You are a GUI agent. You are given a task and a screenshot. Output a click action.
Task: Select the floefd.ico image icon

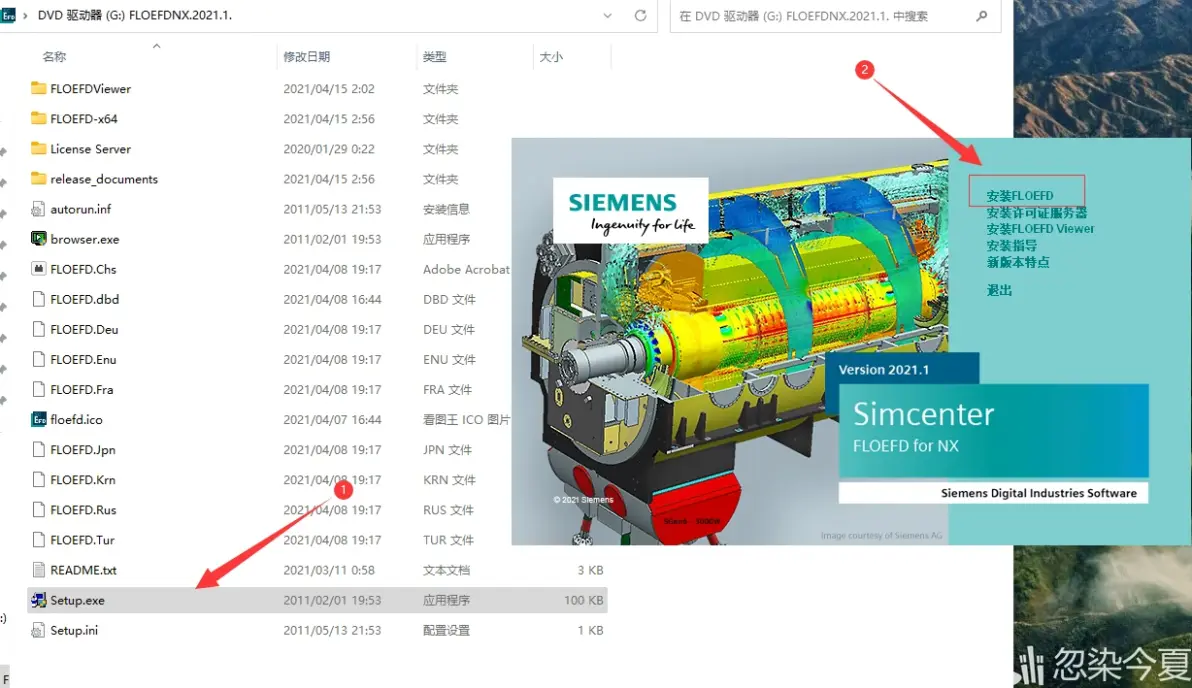coord(39,420)
